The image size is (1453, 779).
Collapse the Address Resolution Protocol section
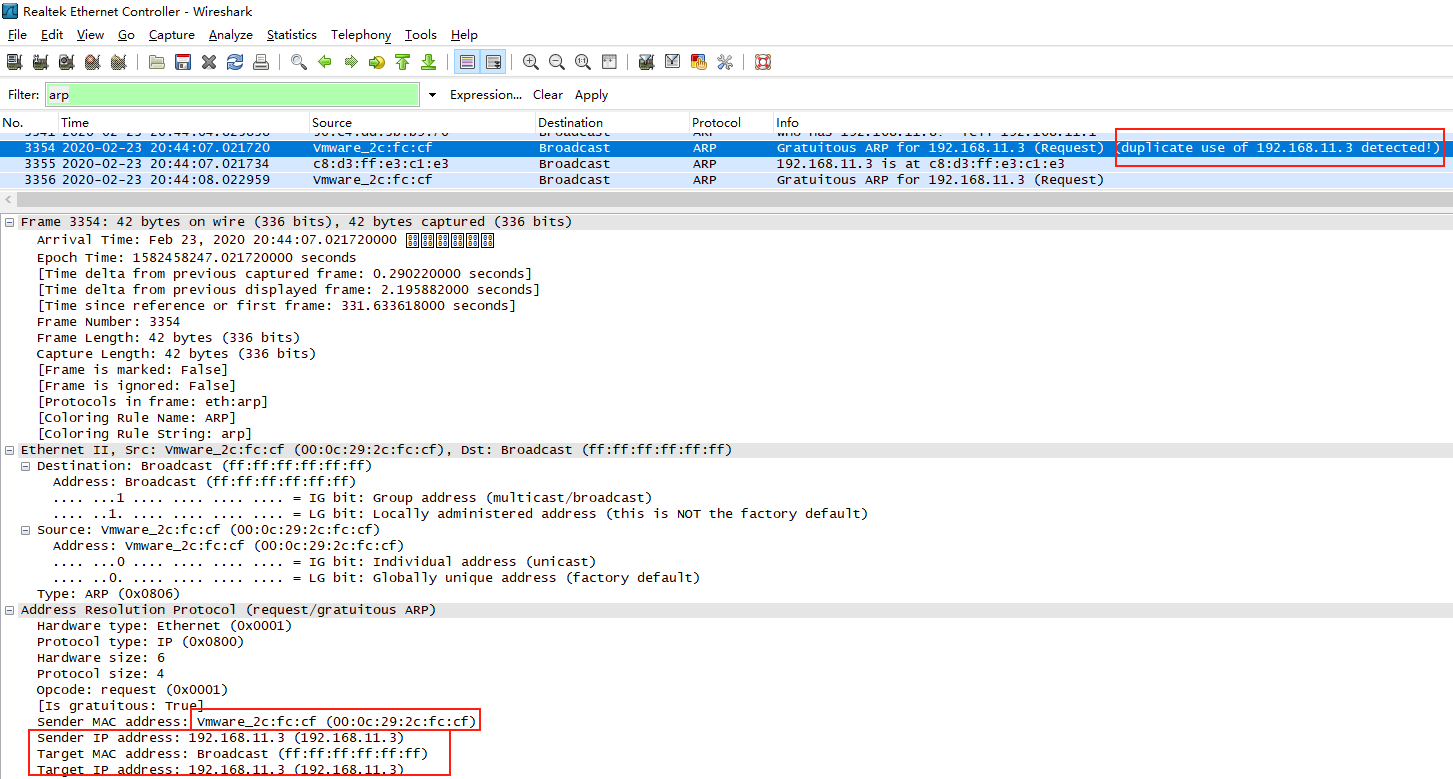(x=8, y=609)
